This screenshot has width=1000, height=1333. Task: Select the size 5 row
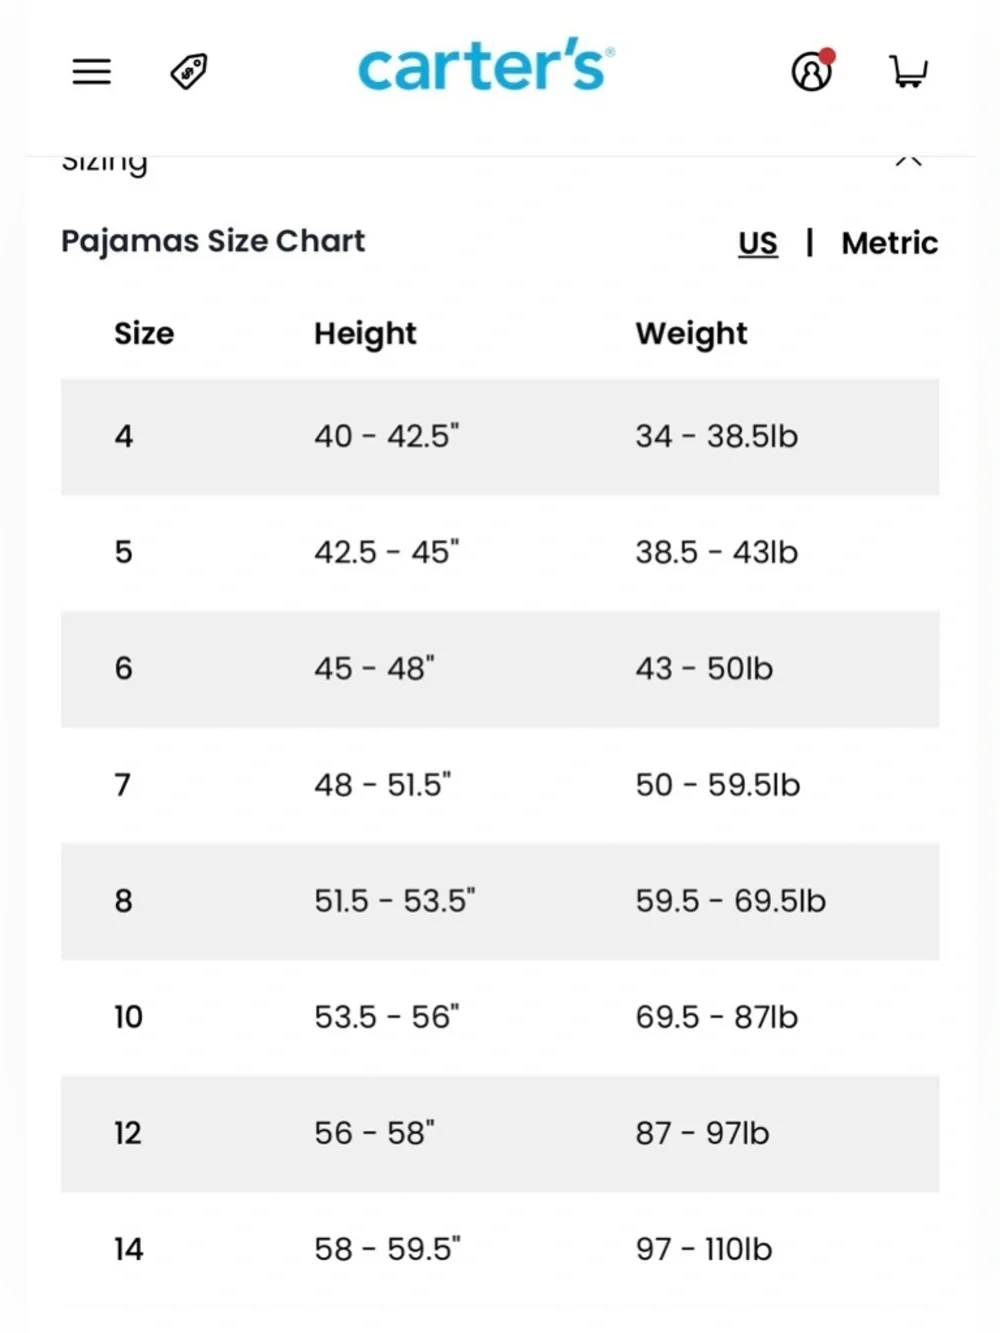pyautogui.click(x=500, y=552)
